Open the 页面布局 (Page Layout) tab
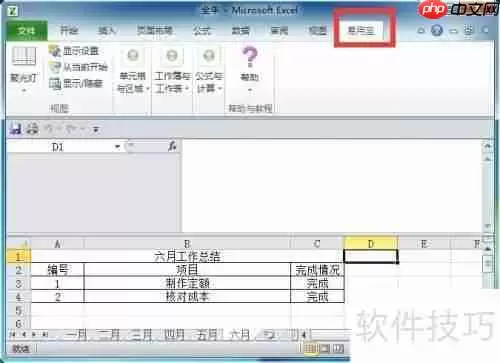Image resolution: width=500 pixels, height=363 pixels. tap(155, 31)
